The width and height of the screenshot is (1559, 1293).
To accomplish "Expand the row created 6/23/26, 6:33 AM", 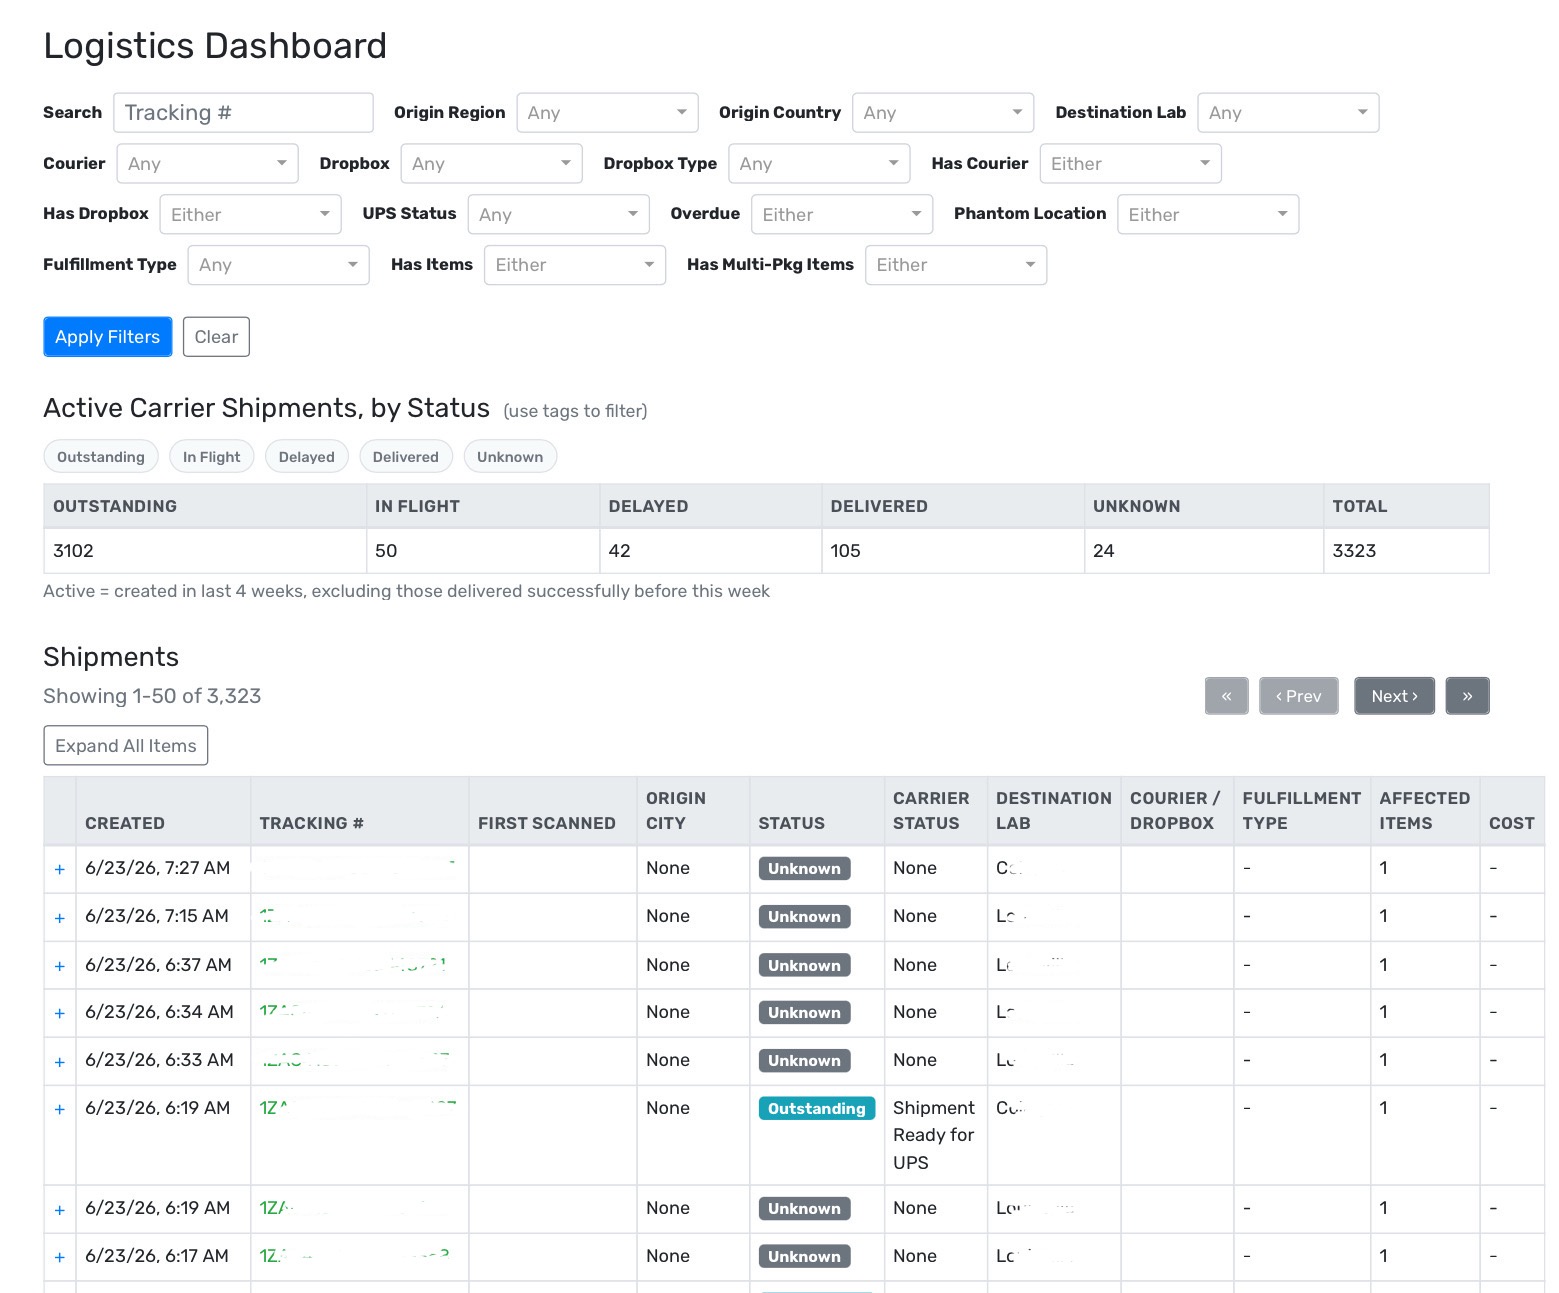I will click(x=60, y=1062).
